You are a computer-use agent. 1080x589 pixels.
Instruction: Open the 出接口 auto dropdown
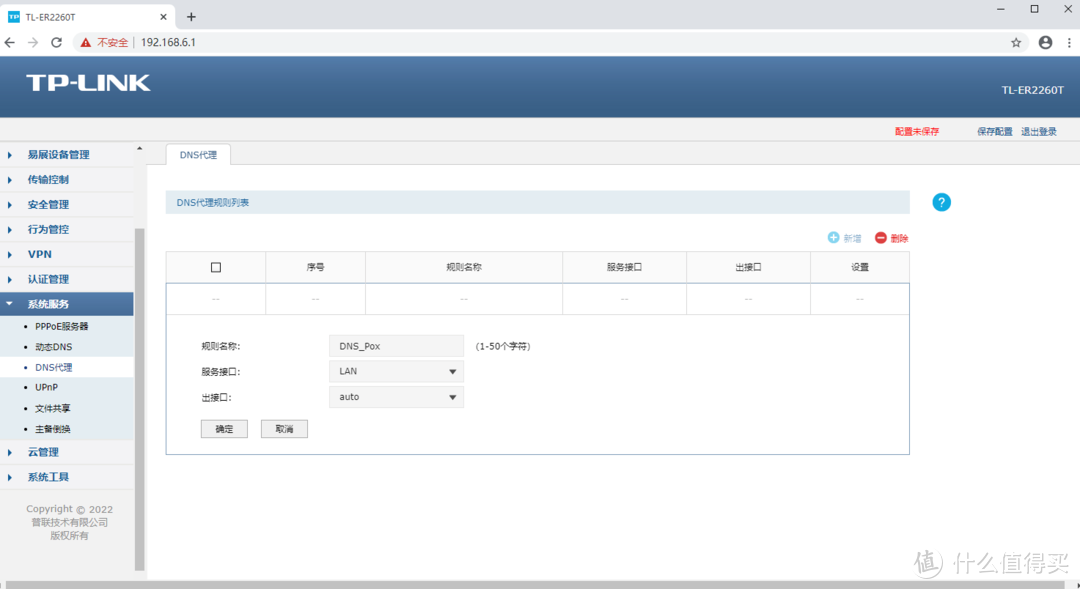[x=396, y=397]
